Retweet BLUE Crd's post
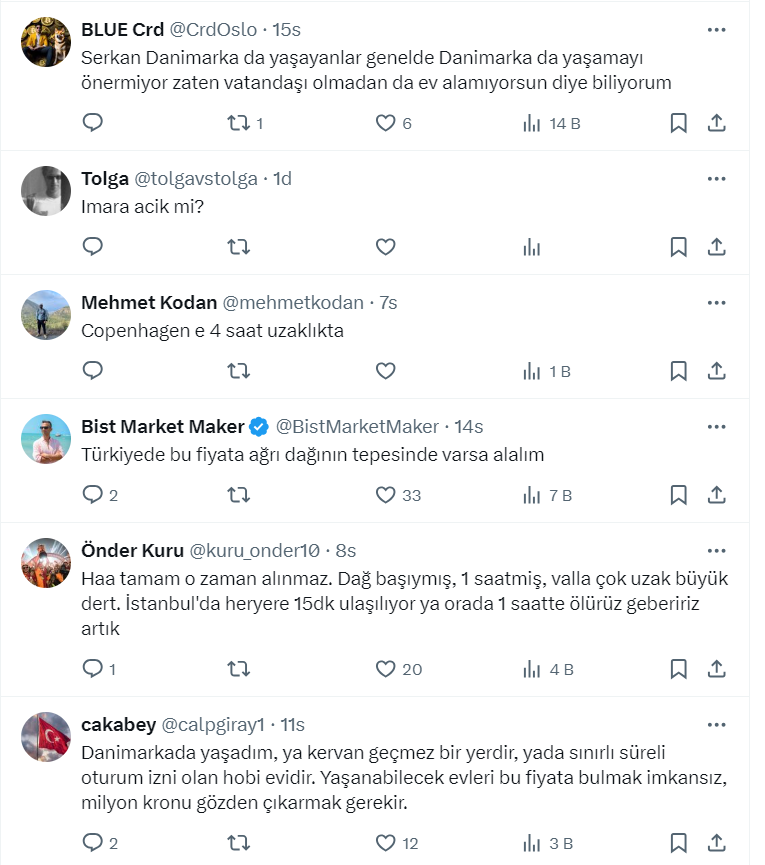The image size is (765, 865). 239,123
